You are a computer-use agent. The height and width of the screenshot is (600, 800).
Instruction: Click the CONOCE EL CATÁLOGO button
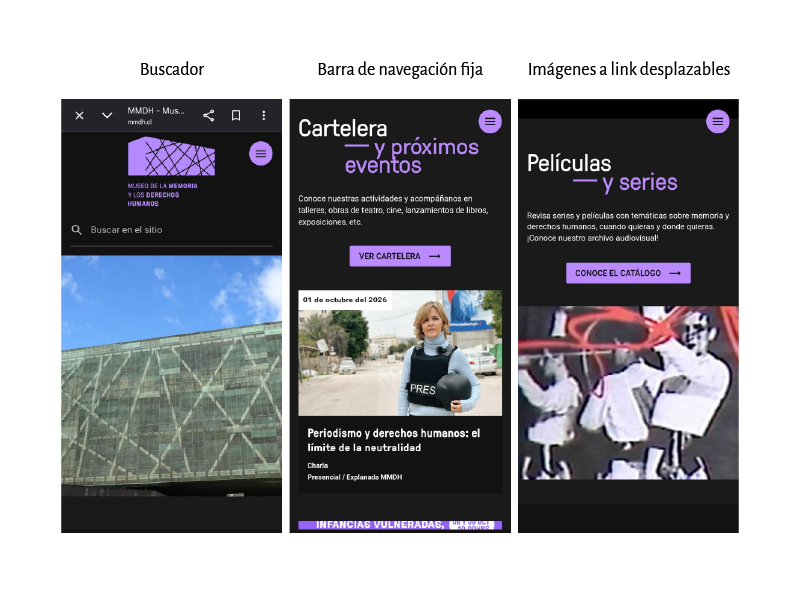click(628, 273)
